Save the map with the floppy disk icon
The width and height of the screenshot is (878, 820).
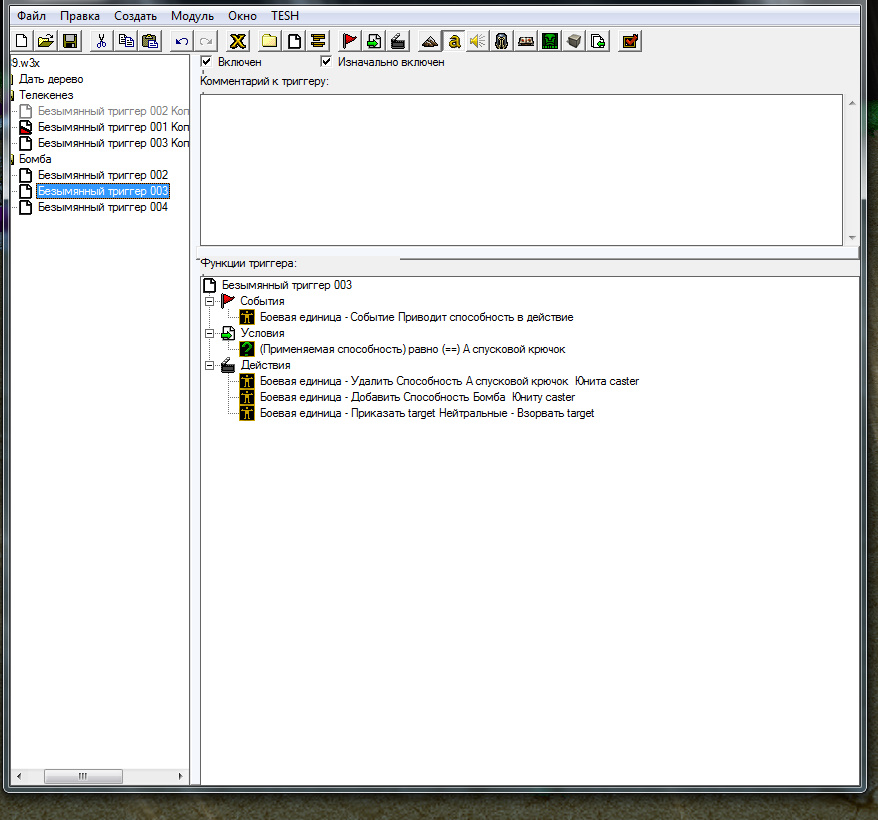pos(70,41)
